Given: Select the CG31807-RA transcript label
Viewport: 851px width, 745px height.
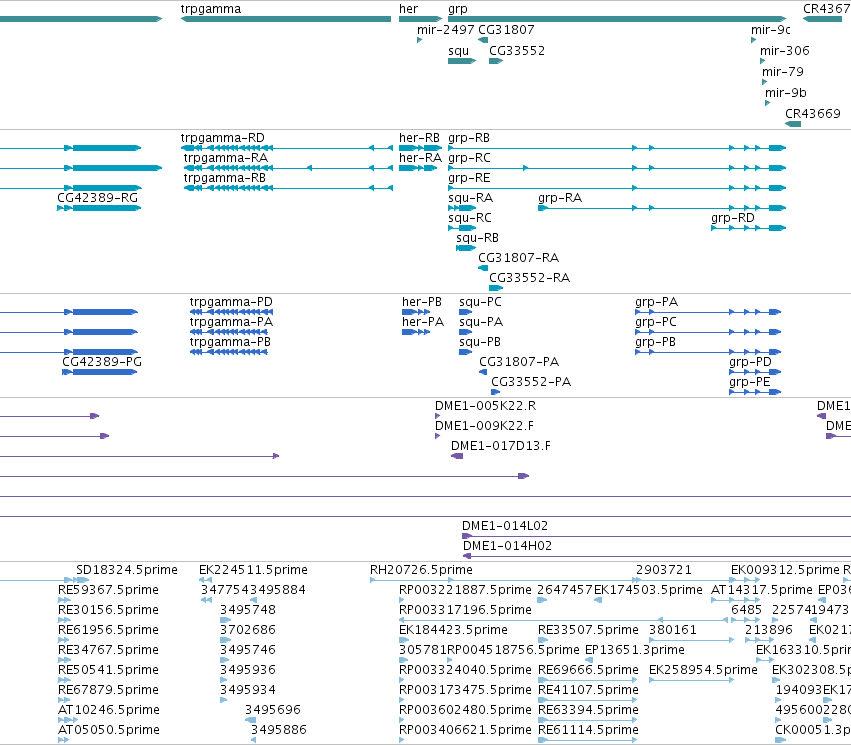Looking at the screenshot, I should (x=518, y=258).
